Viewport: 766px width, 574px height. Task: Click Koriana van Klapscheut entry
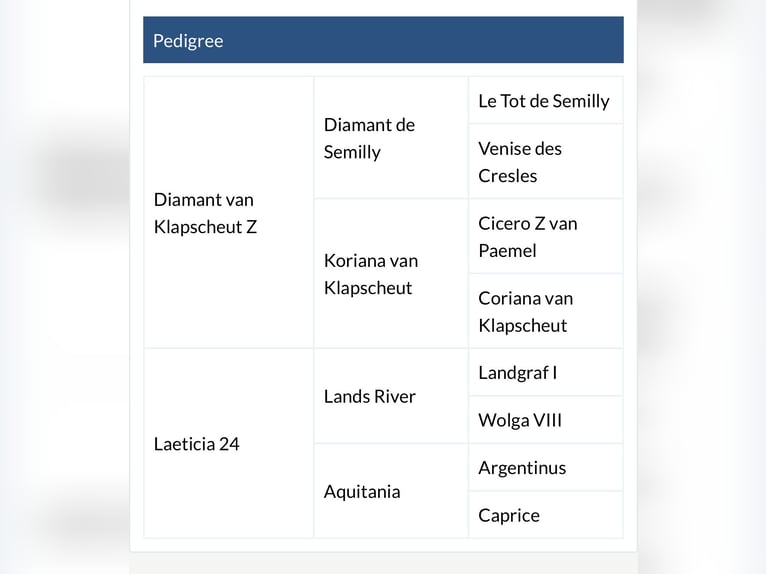coord(371,274)
